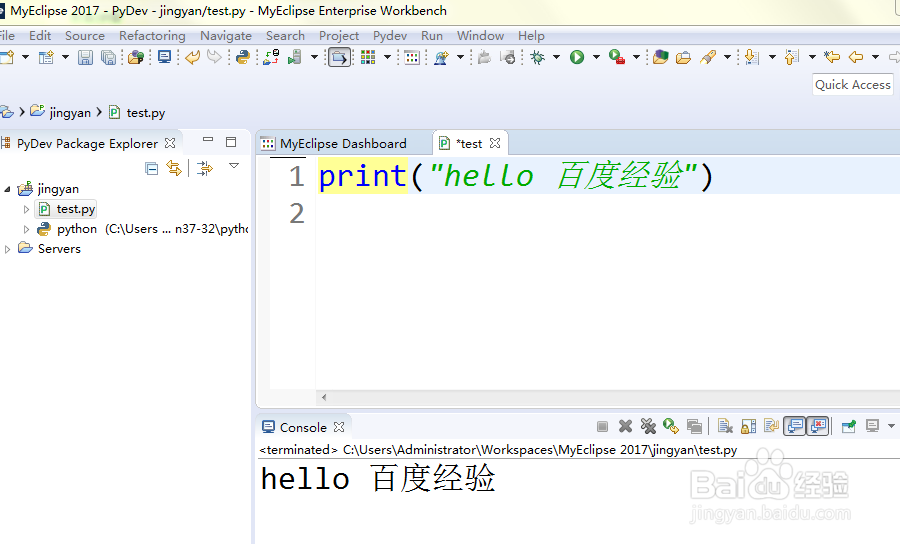This screenshot has height=544, width=900.
Task: Open the Run button dropdown arrow
Action: click(596, 57)
